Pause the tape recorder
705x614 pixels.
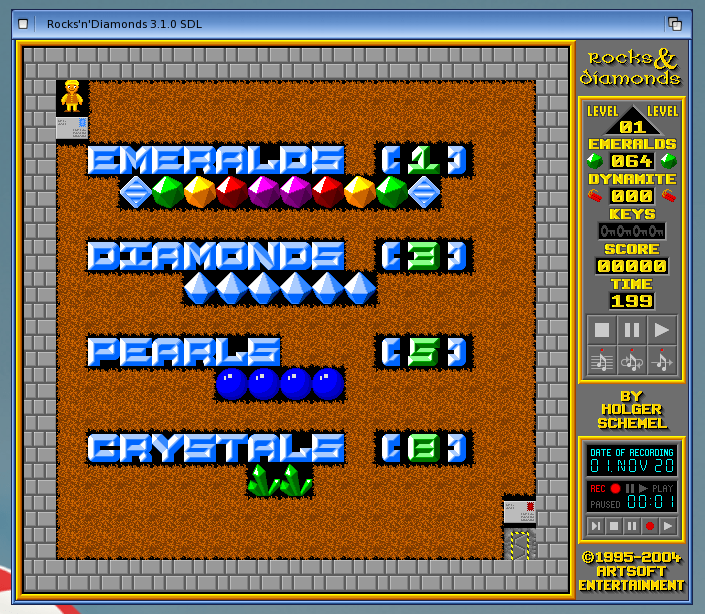[x=632, y=525]
